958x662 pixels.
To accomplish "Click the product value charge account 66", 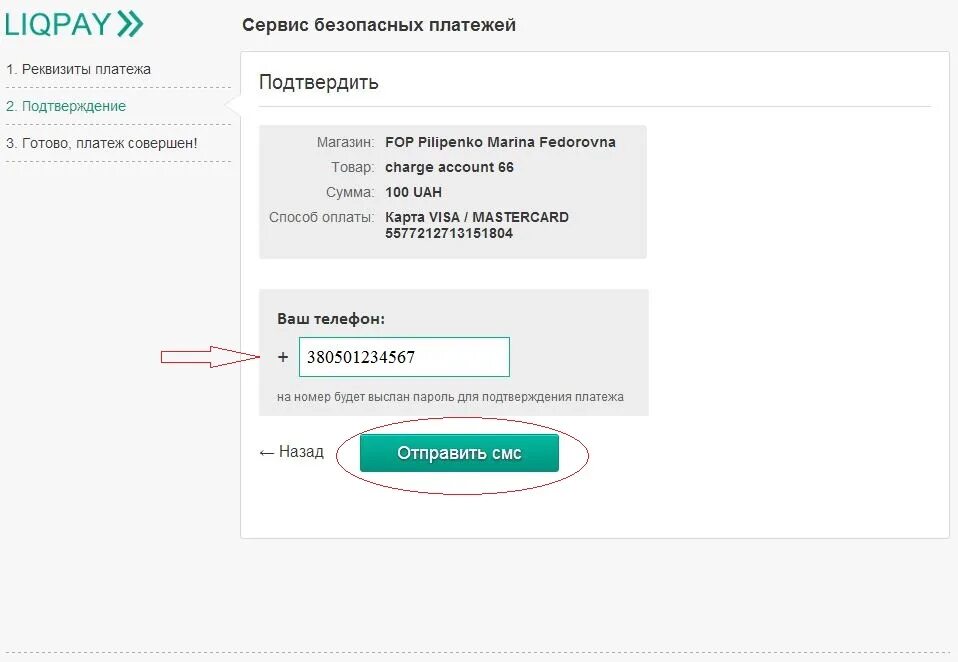I will click(449, 167).
